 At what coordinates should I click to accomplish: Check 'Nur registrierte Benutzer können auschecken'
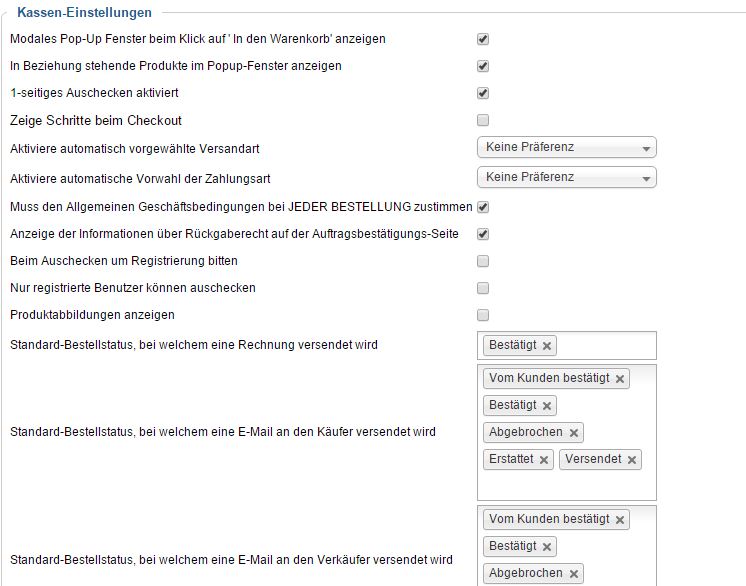[x=483, y=288]
